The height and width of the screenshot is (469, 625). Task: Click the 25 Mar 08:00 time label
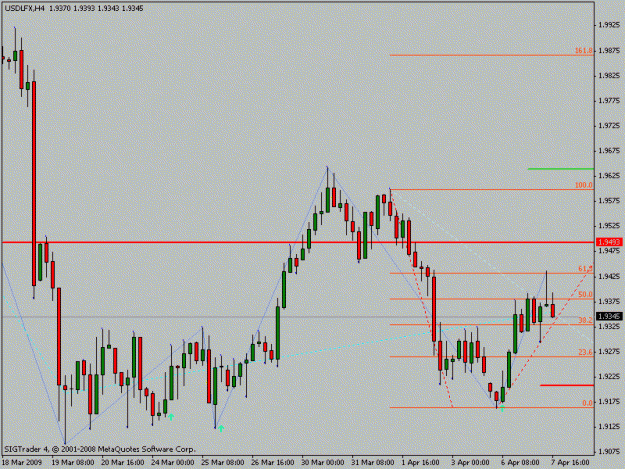pos(222,462)
